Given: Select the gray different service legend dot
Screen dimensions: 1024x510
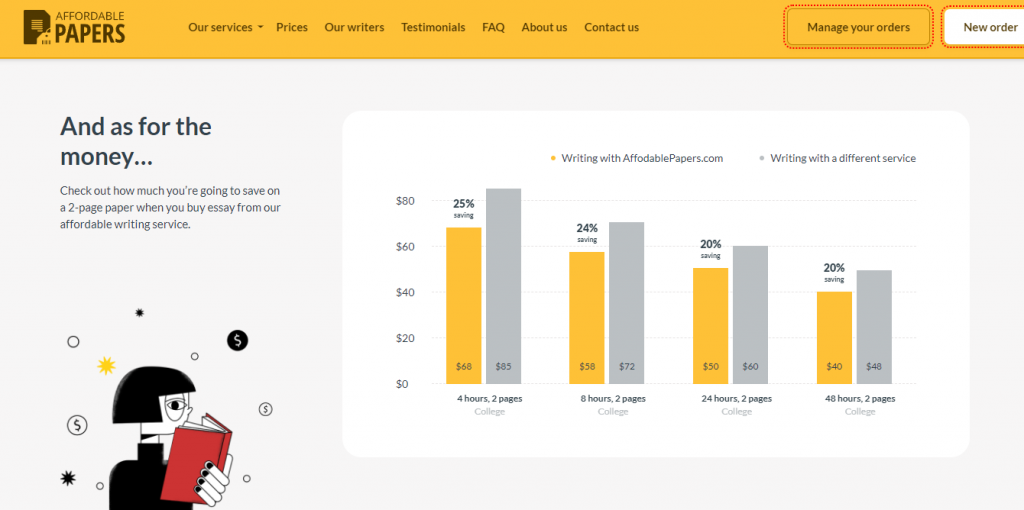Looking at the screenshot, I should coord(762,159).
